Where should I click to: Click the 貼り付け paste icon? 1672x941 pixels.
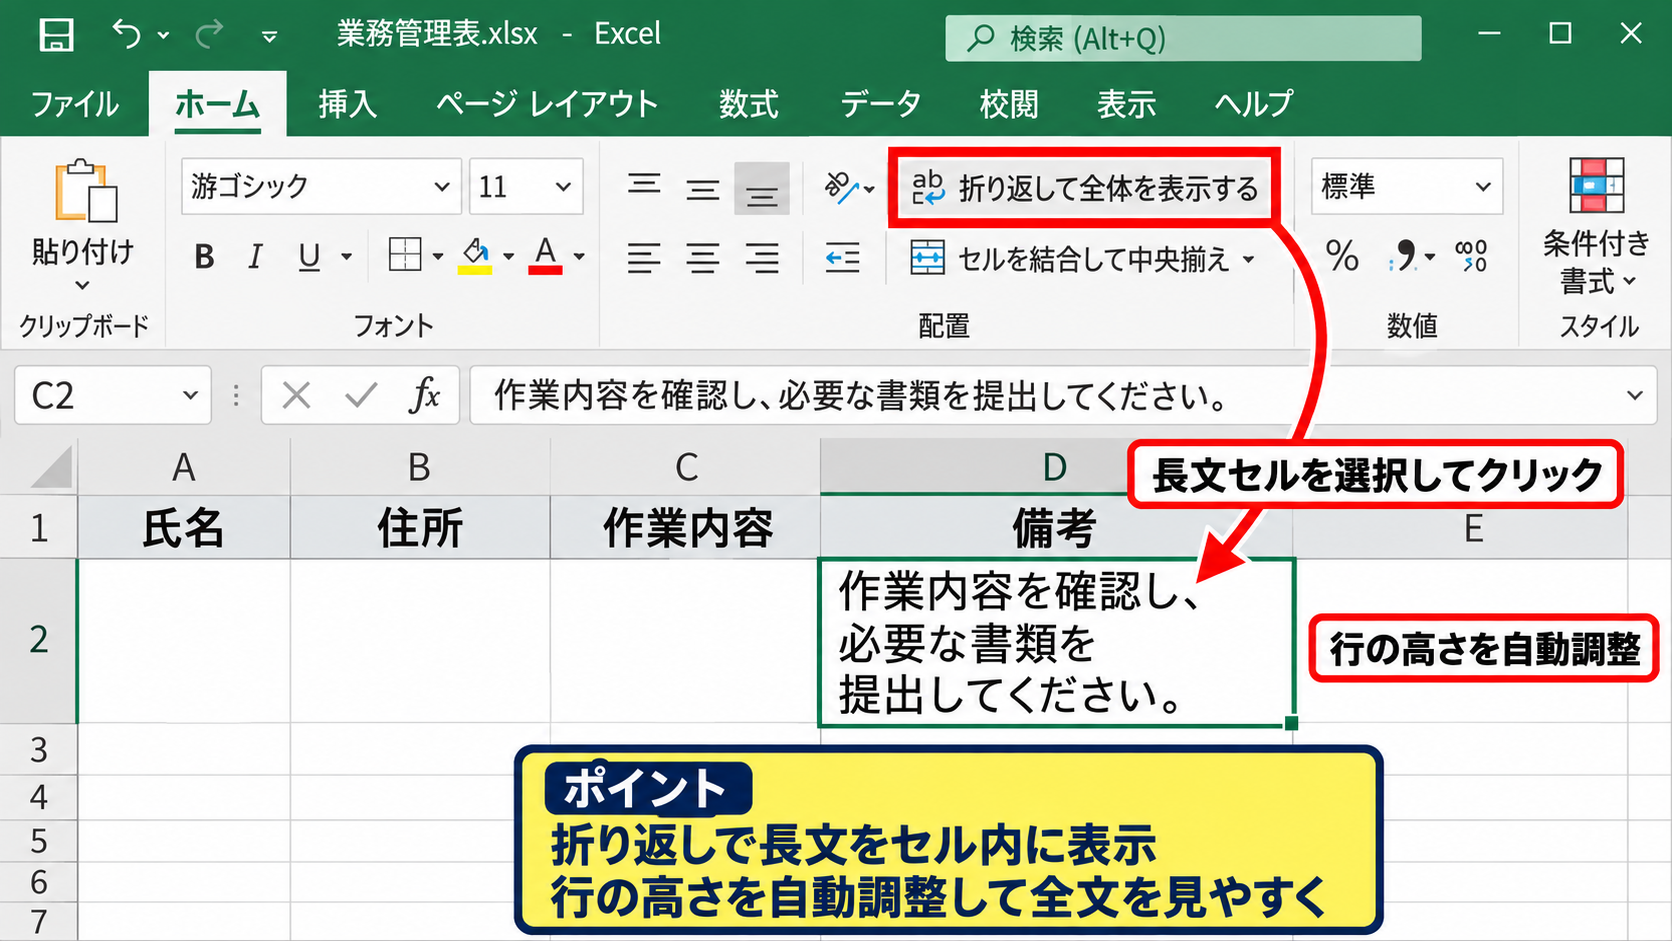coord(85,190)
